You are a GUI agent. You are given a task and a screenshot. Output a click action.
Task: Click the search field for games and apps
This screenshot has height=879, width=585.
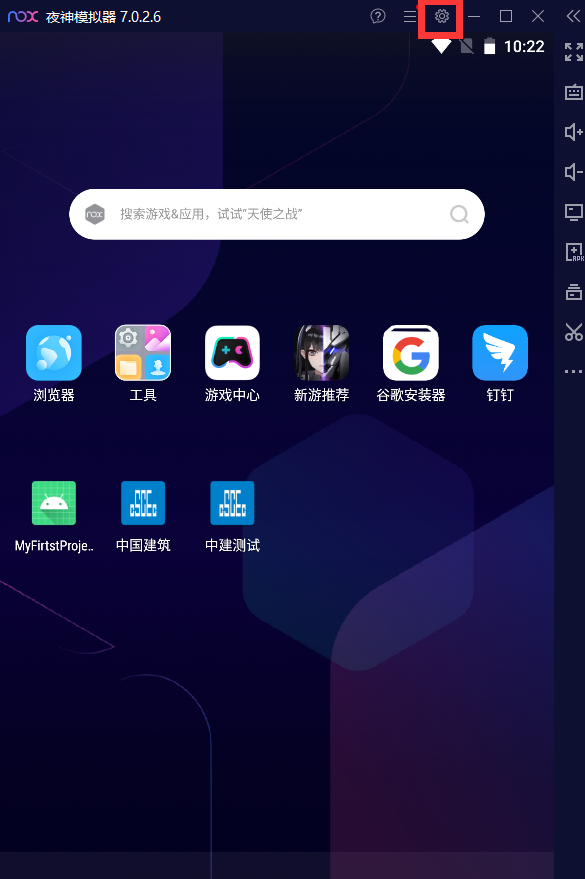(x=277, y=214)
